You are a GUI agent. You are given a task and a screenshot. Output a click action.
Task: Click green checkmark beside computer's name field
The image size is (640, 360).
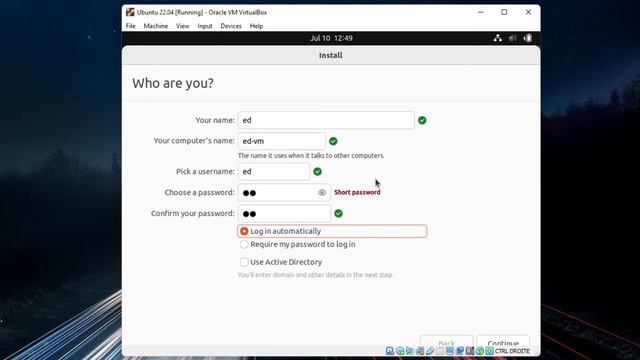333,141
